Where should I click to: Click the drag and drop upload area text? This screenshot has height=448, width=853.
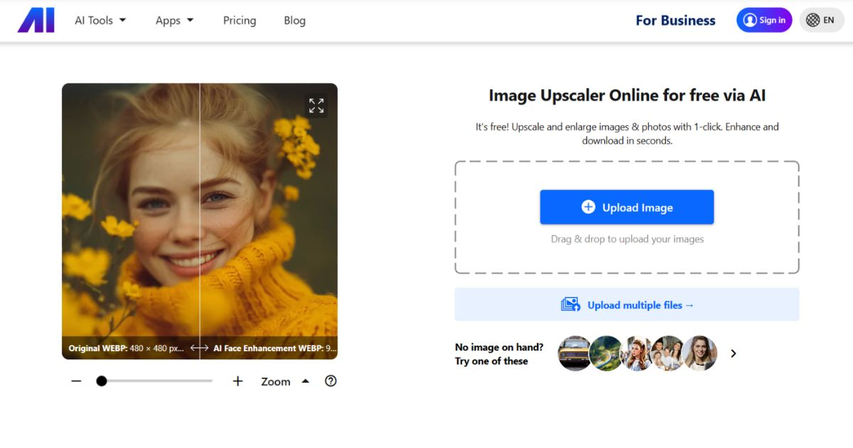pyautogui.click(x=627, y=239)
